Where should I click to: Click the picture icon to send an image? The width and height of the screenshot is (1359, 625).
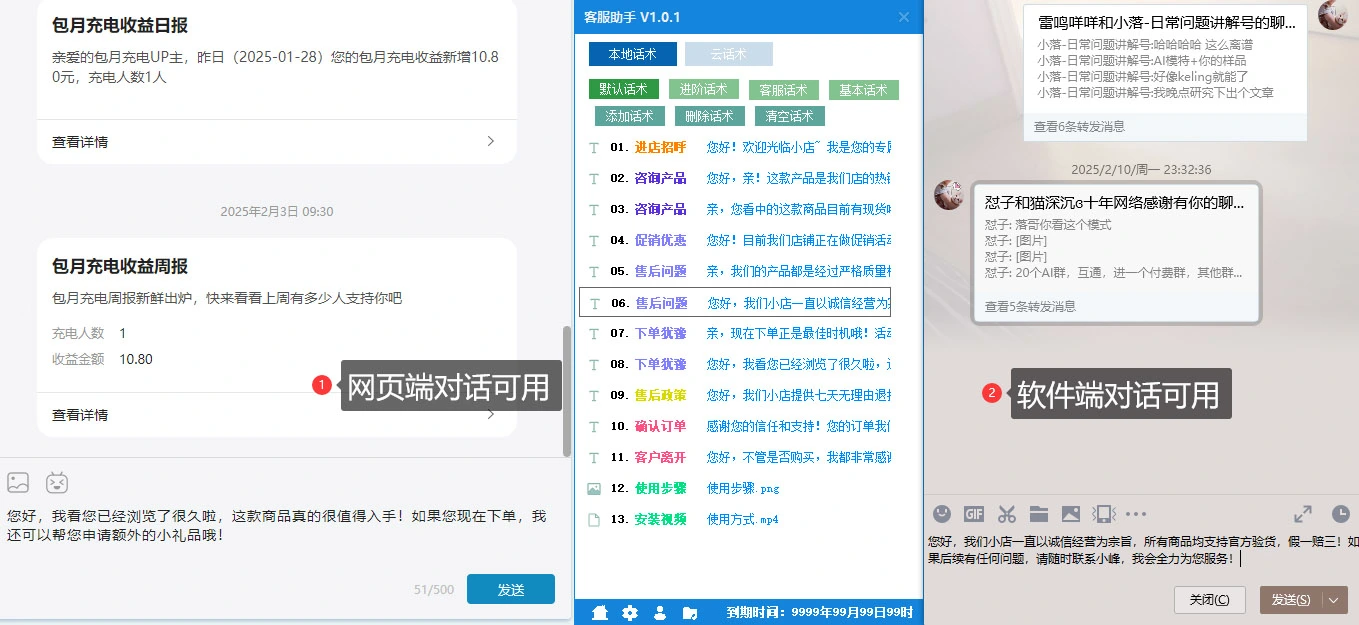click(1072, 514)
